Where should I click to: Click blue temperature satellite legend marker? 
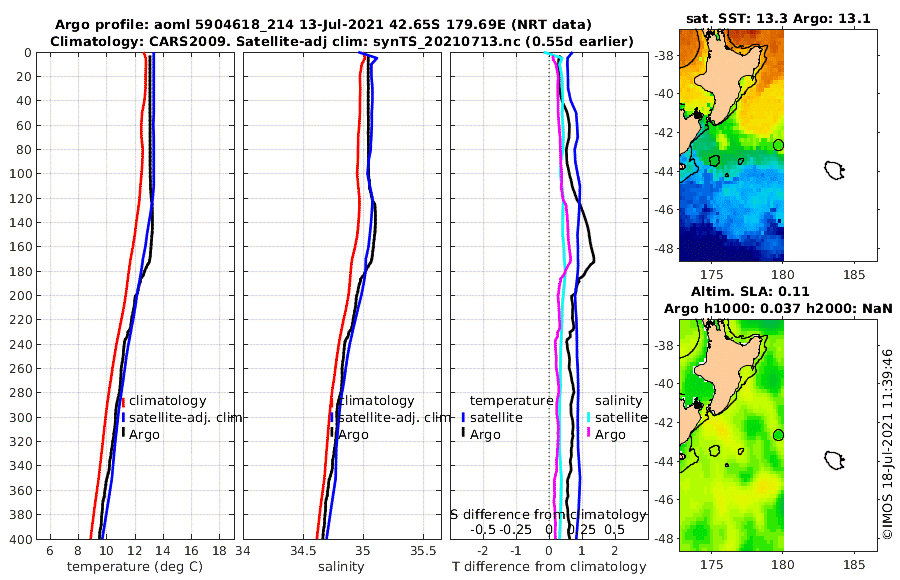point(463,417)
